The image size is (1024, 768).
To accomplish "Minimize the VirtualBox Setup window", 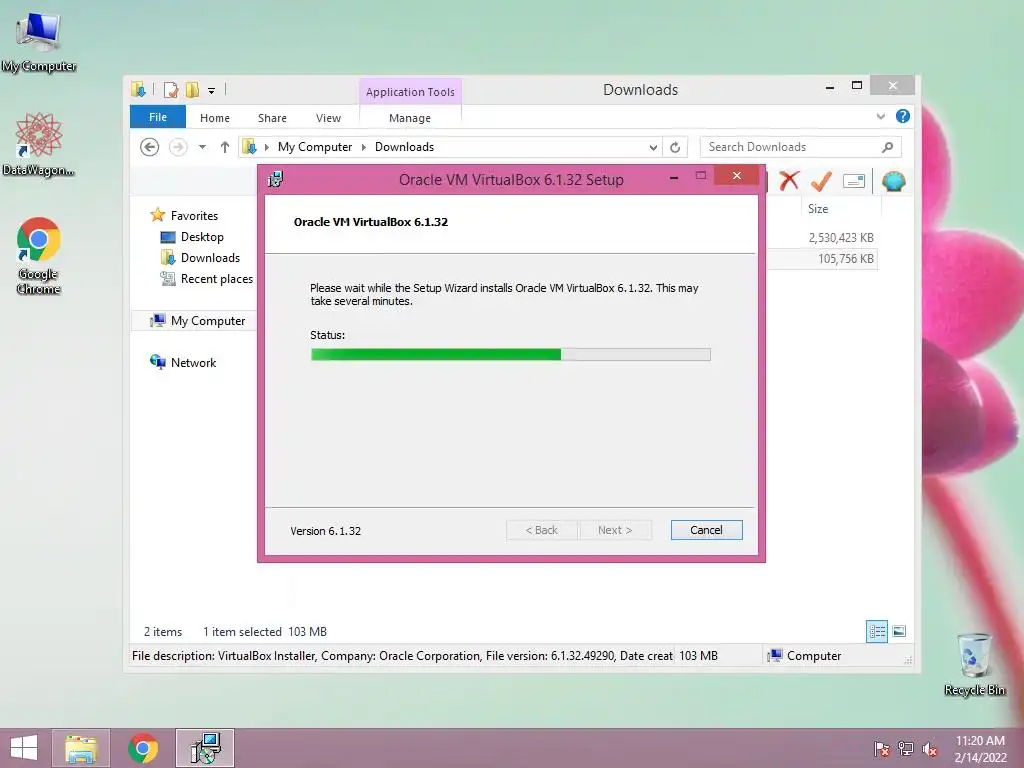I will 674,176.
